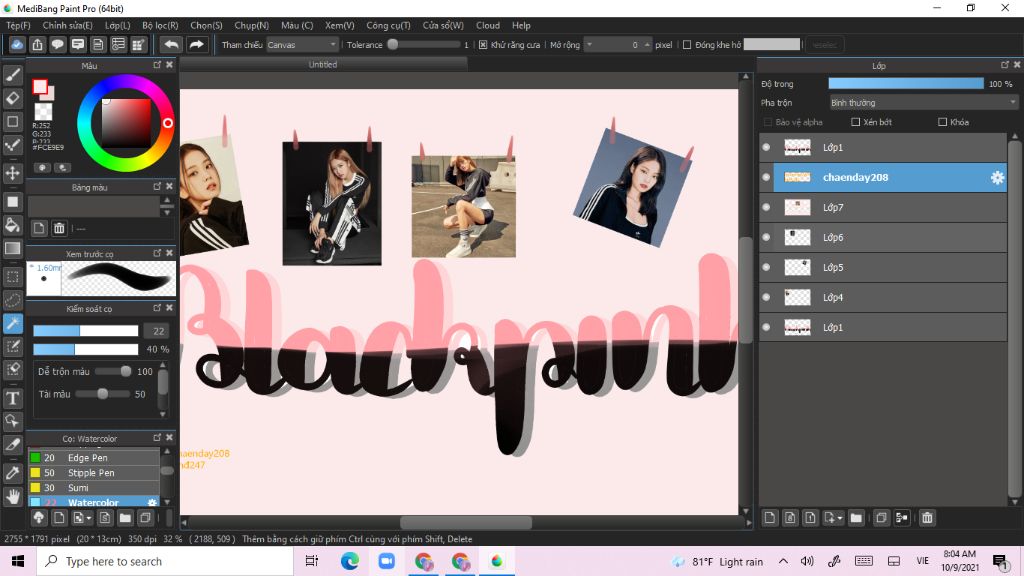This screenshot has height=576, width=1024.
Task: Open the Pha trộn blend mode dropdown
Action: coord(923,103)
